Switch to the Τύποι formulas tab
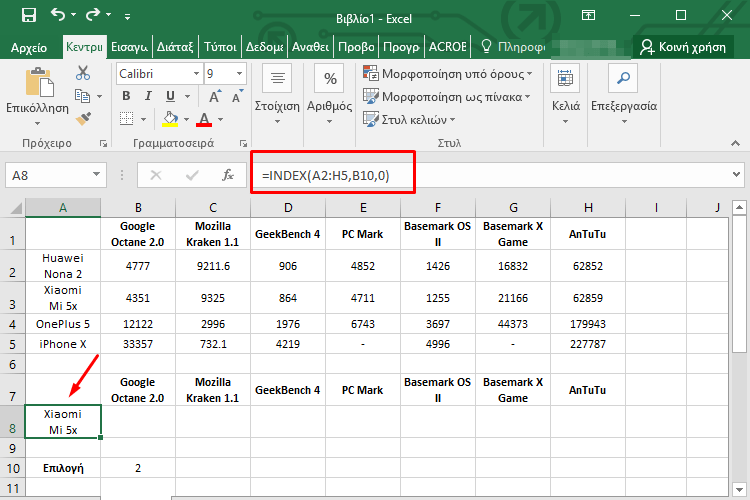The image size is (750, 500). [x=220, y=47]
